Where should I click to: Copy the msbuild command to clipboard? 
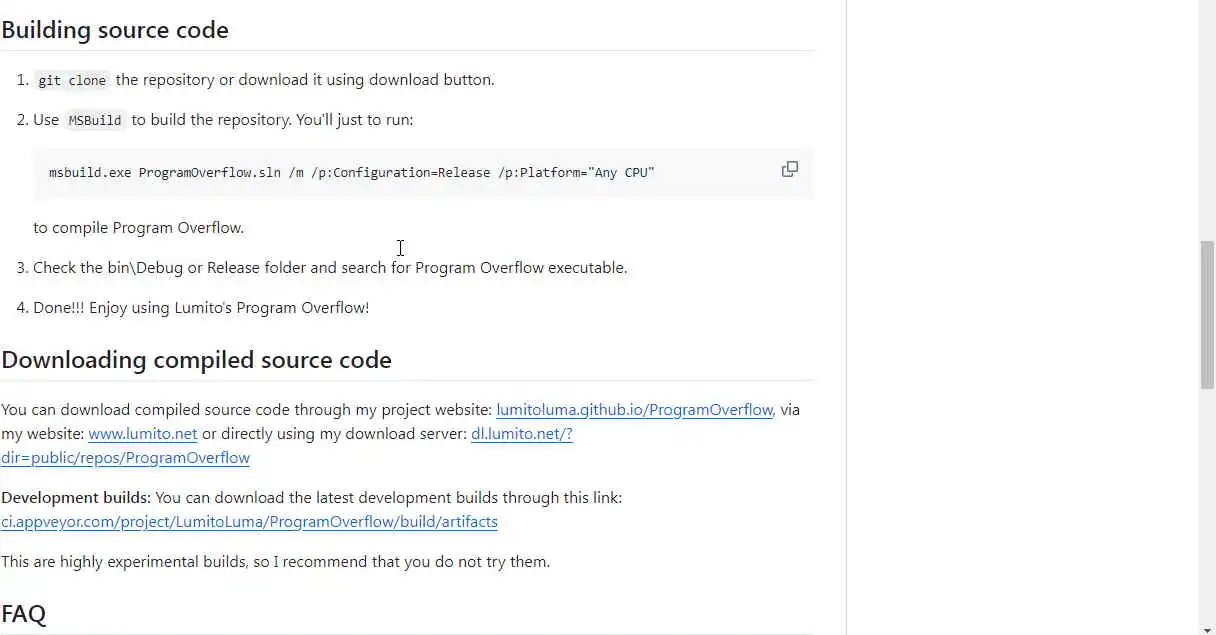pos(789,169)
